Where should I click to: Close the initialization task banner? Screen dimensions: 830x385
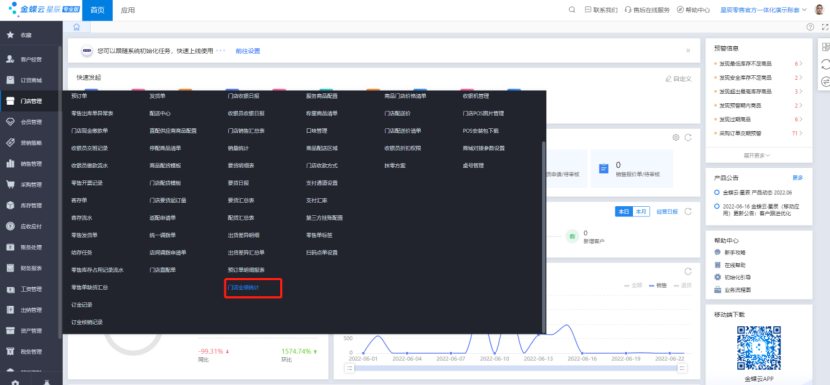coord(688,51)
